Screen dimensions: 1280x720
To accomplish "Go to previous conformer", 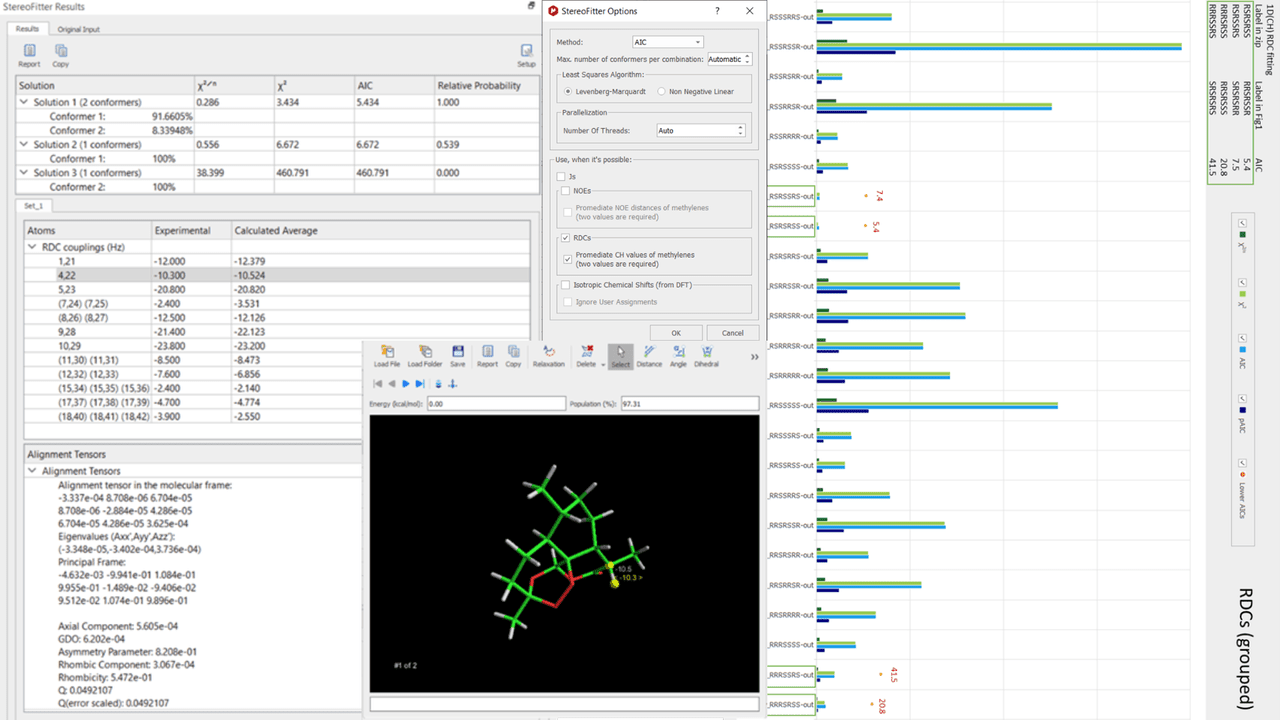I will click(x=392, y=384).
